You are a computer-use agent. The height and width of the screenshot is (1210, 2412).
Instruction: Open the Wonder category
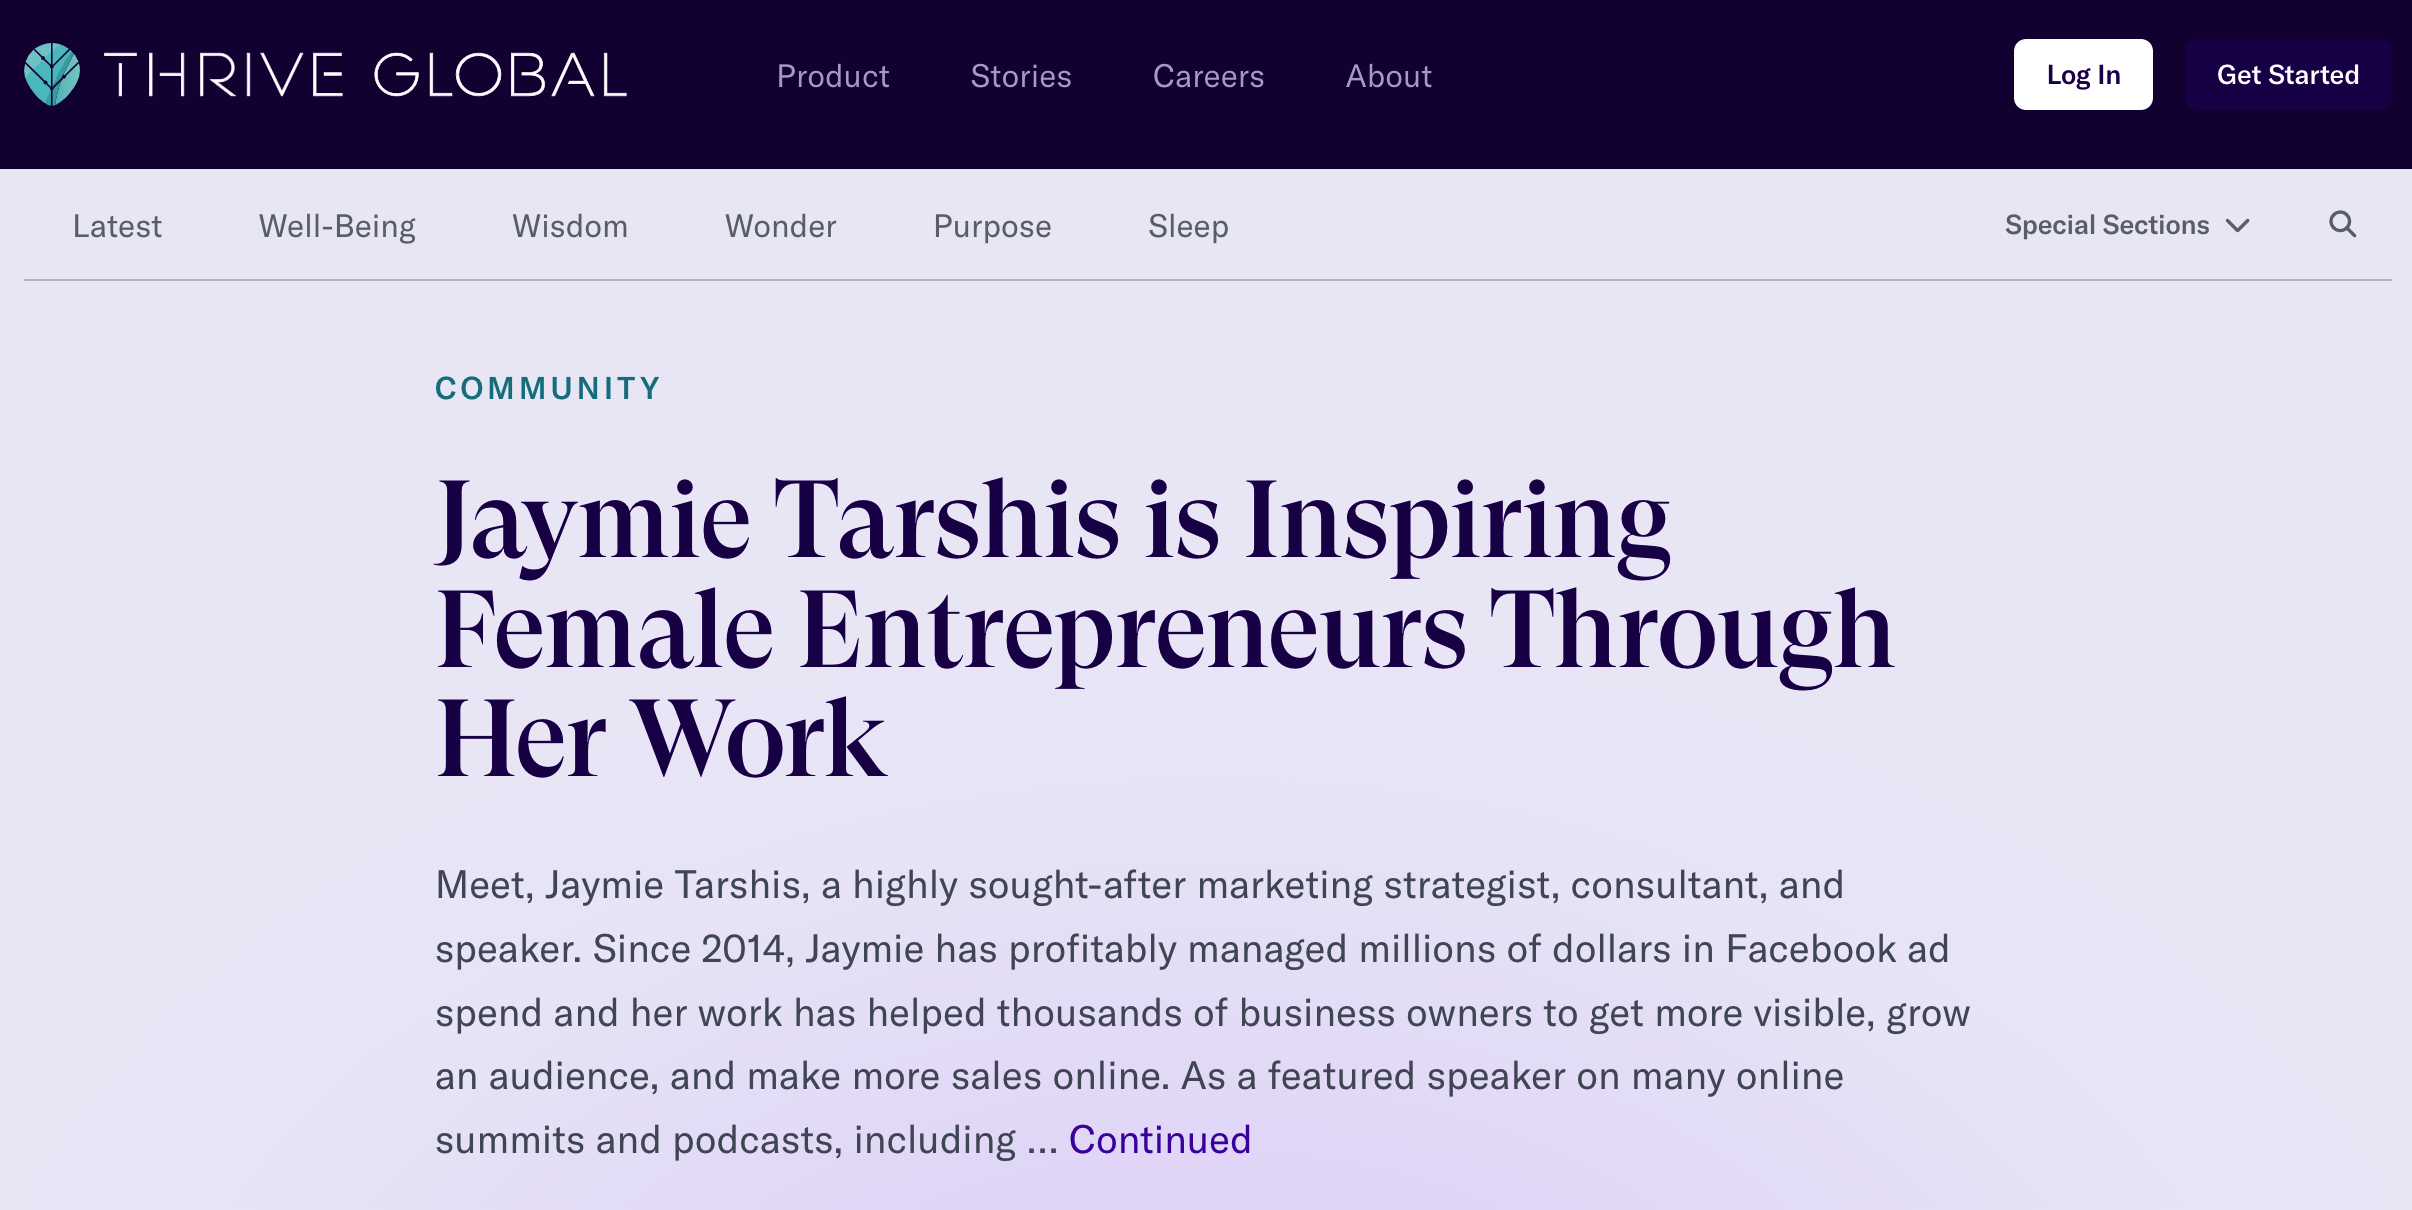780,226
